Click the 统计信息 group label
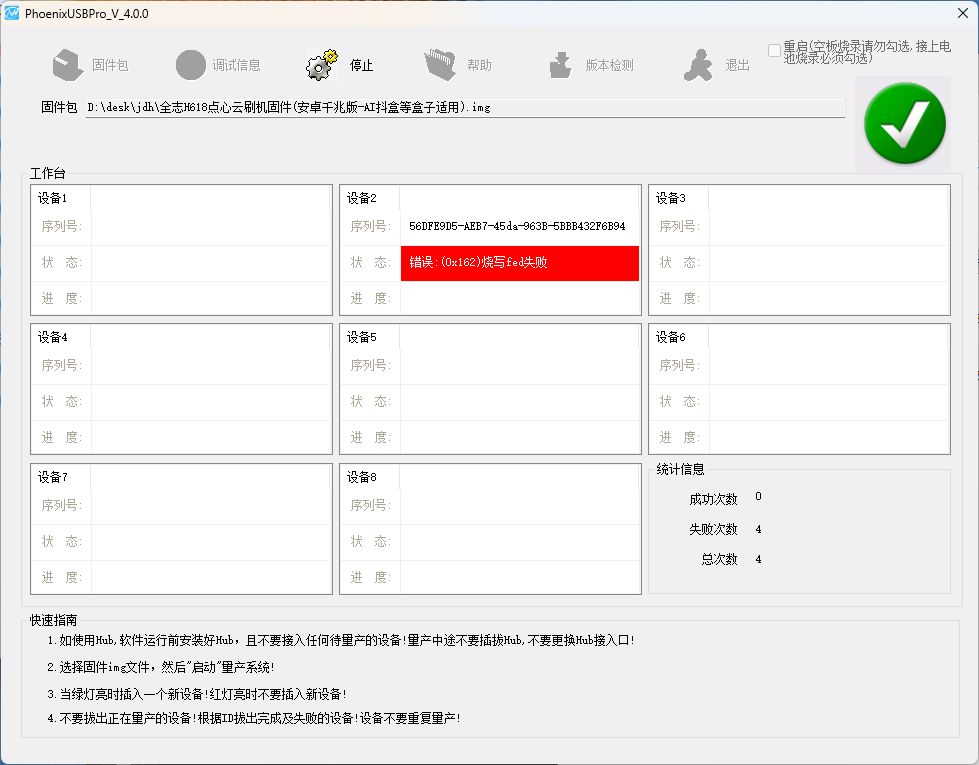979x765 pixels. (x=680, y=469)
